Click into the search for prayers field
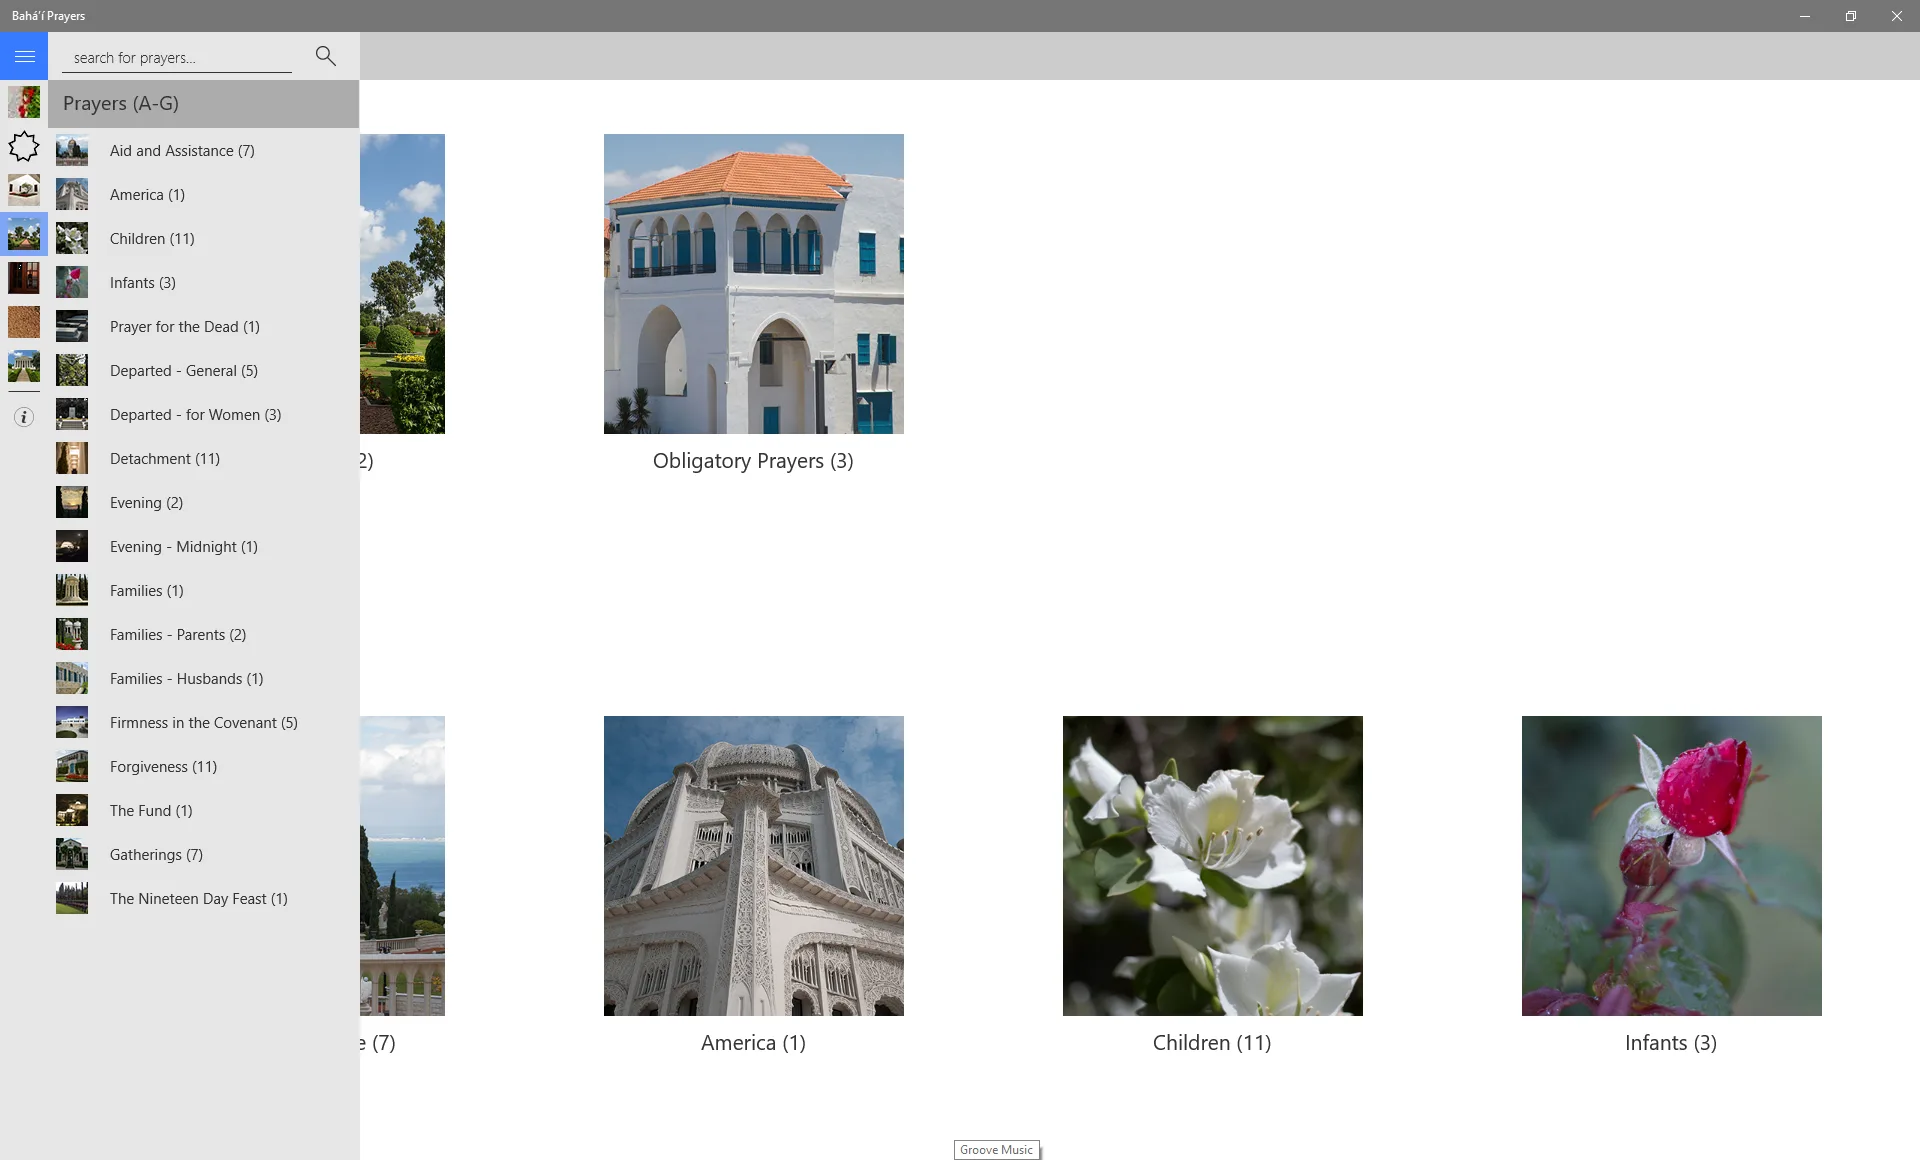This screenshot has height=1160, width=1920. 177,58
